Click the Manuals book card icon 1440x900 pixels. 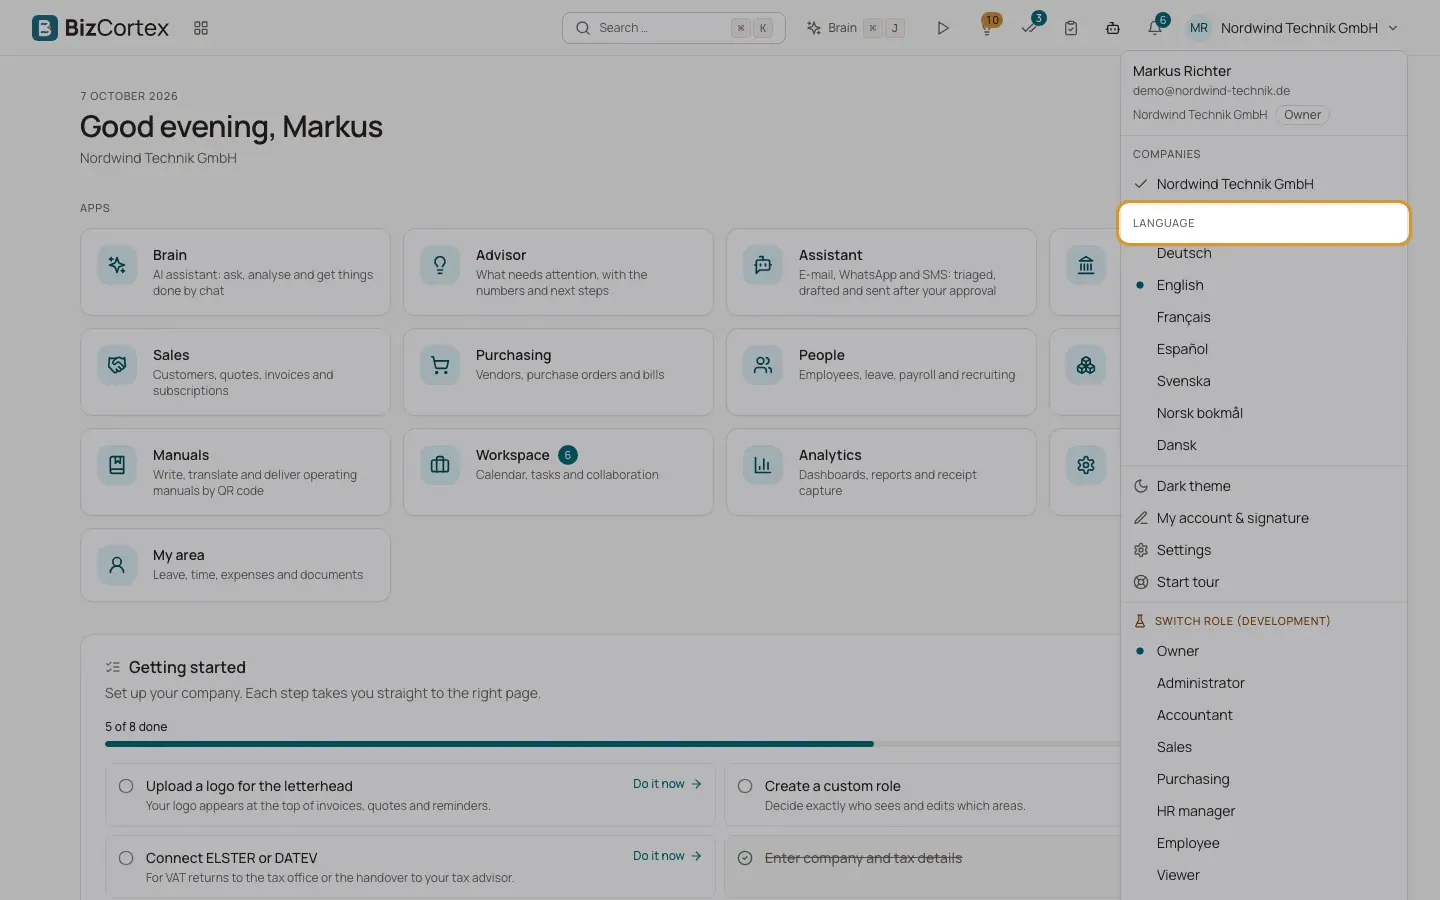117,465
